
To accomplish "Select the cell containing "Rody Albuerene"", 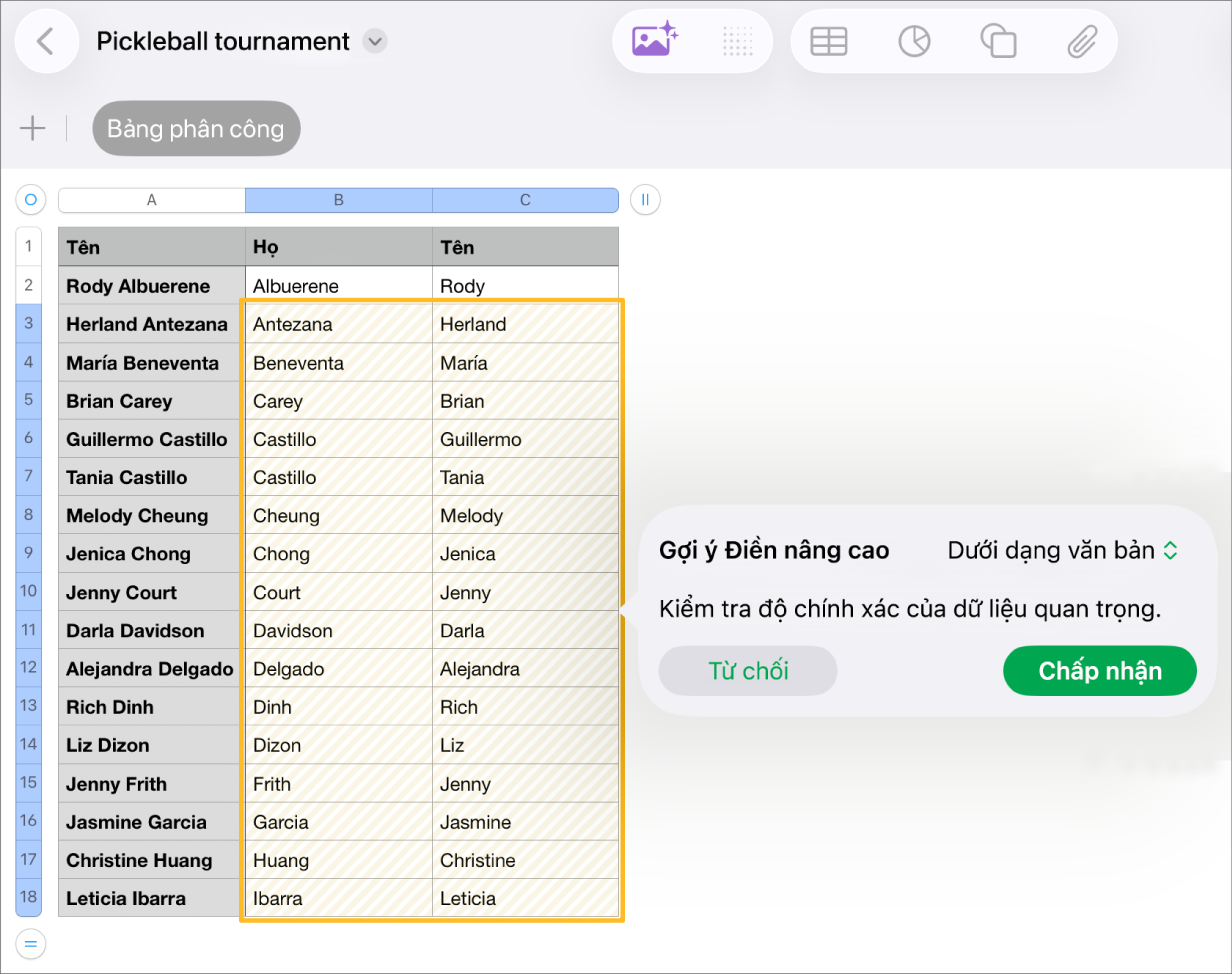I will (x=152, y=286).
